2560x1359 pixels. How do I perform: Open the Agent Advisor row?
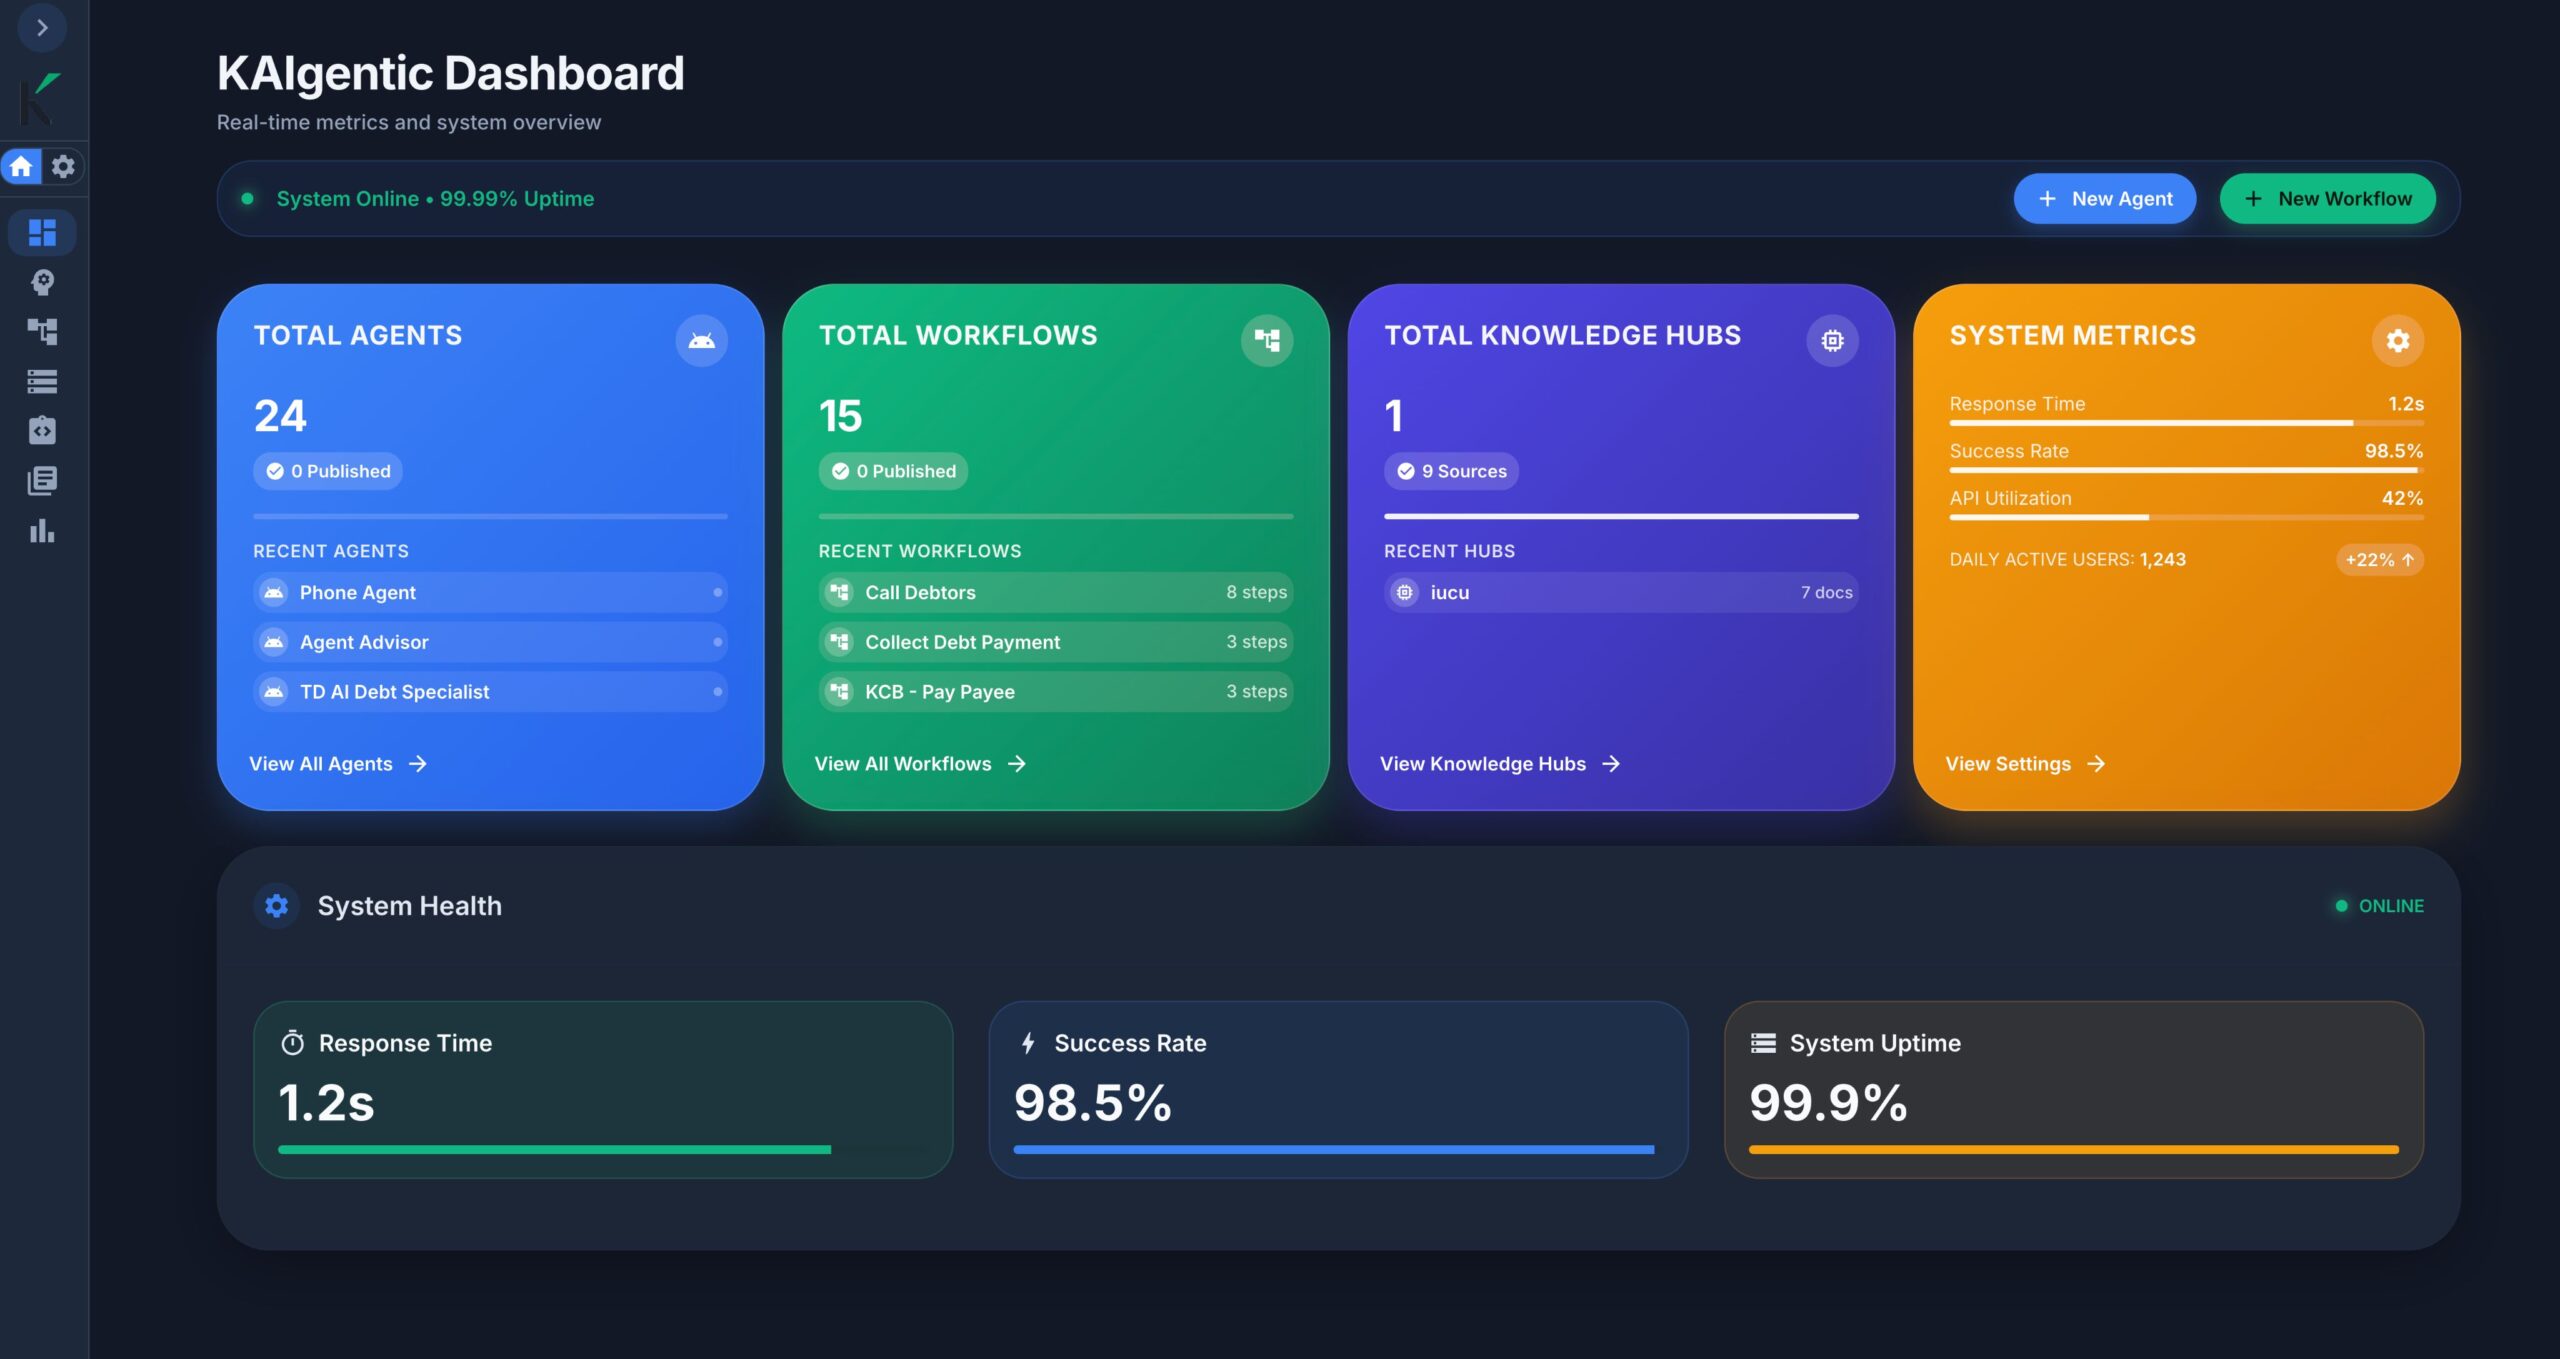[x=490, y=642]
